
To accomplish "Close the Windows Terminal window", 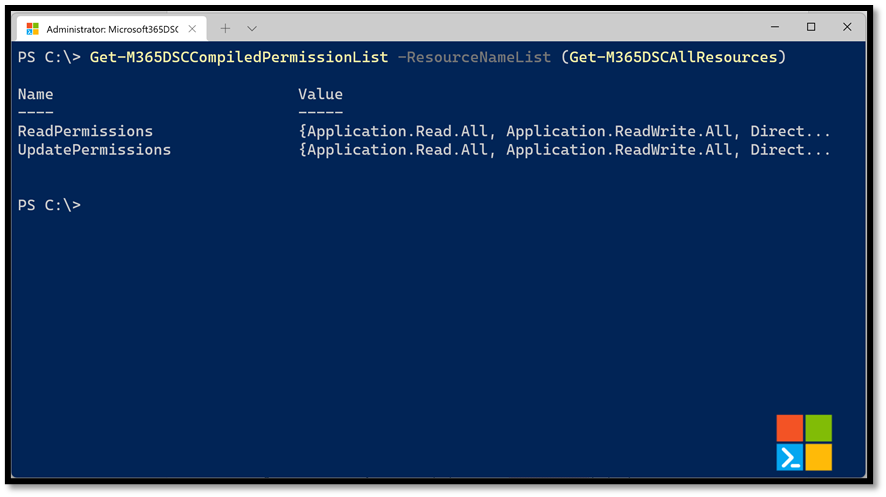I will (x=847, y=27).
